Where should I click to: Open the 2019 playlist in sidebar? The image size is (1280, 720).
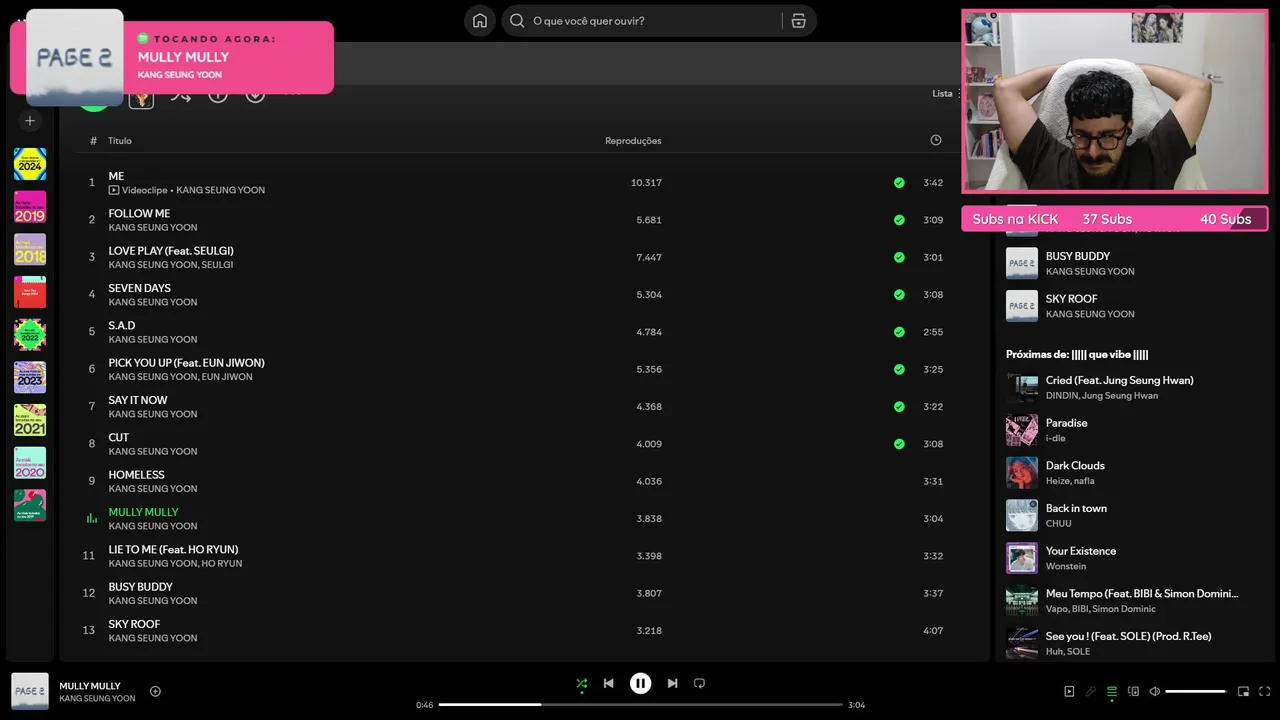coord(30,207)
